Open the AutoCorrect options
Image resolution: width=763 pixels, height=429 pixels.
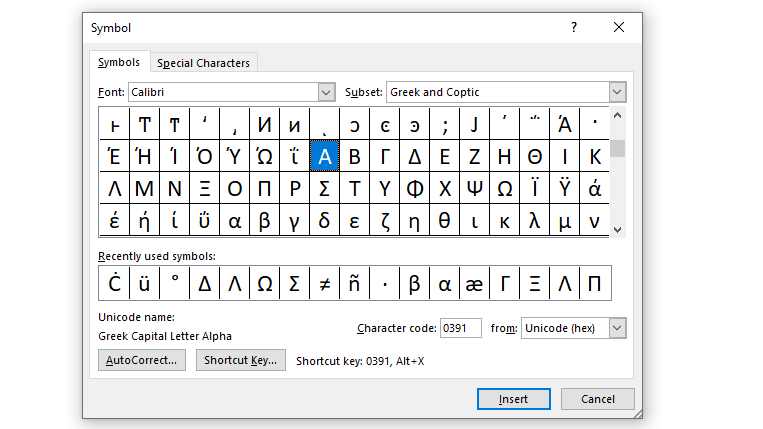(142, 360)
